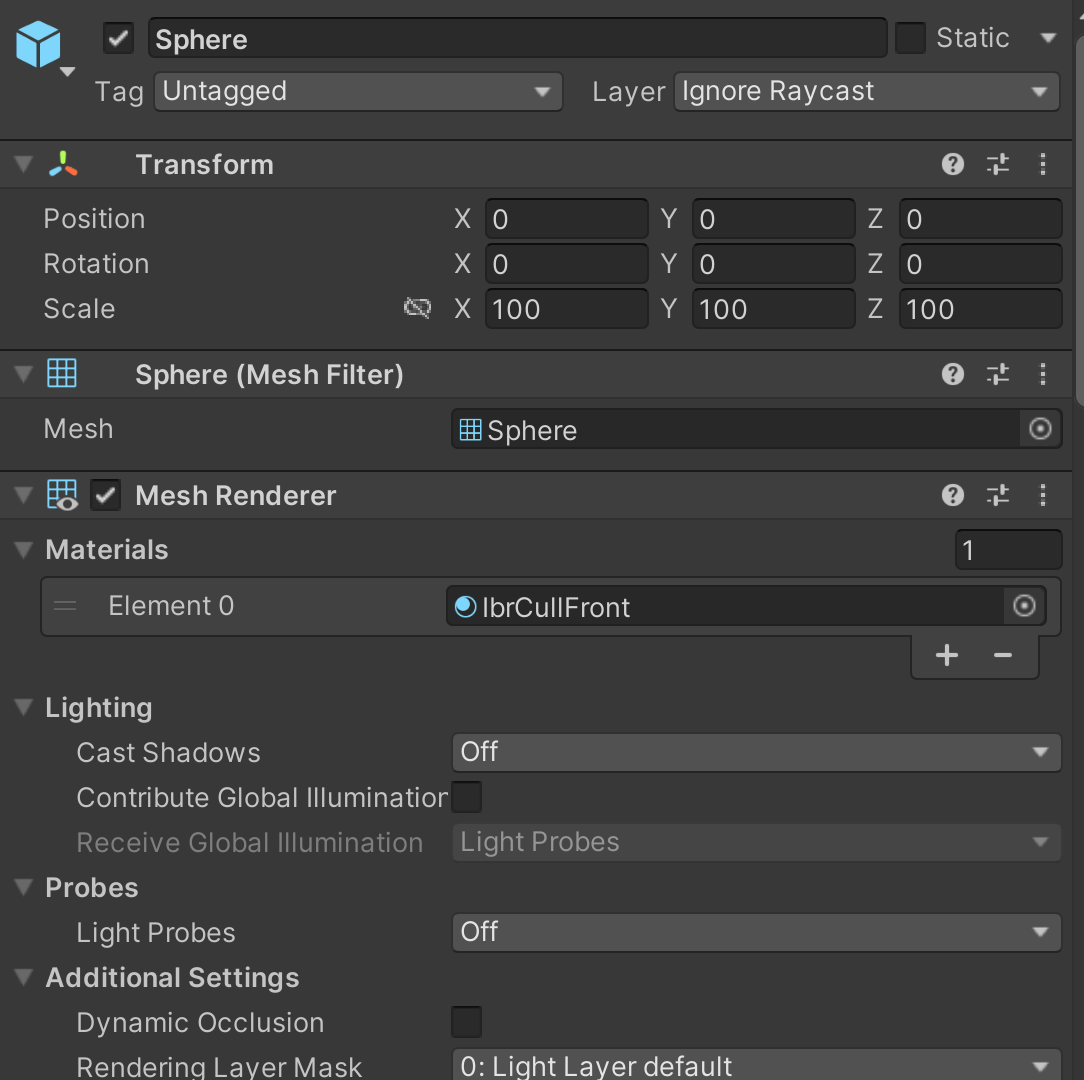Screen dimensions: 1084x1080
Task: Open the Mesh object picker
Action: pyautogui.click(x=1040, y=428)
